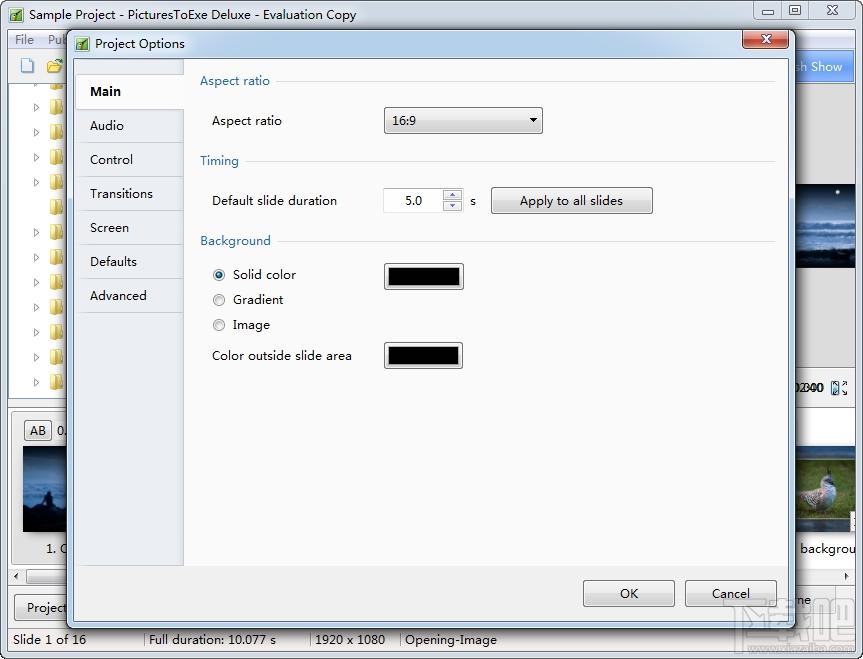This screenshot has height=659, width=863.
Task: Pick the Solid color background swatch
Action: point(423,276)
